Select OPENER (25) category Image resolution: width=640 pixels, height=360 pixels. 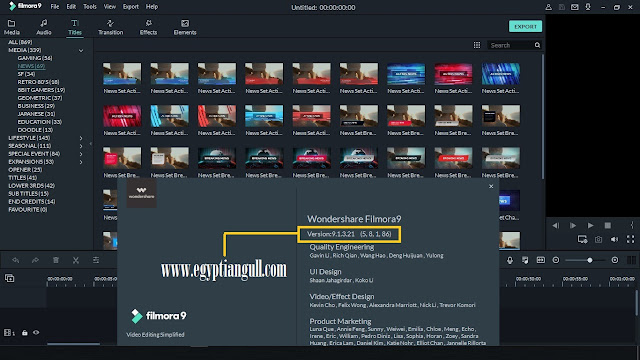[x=25, y=169]
